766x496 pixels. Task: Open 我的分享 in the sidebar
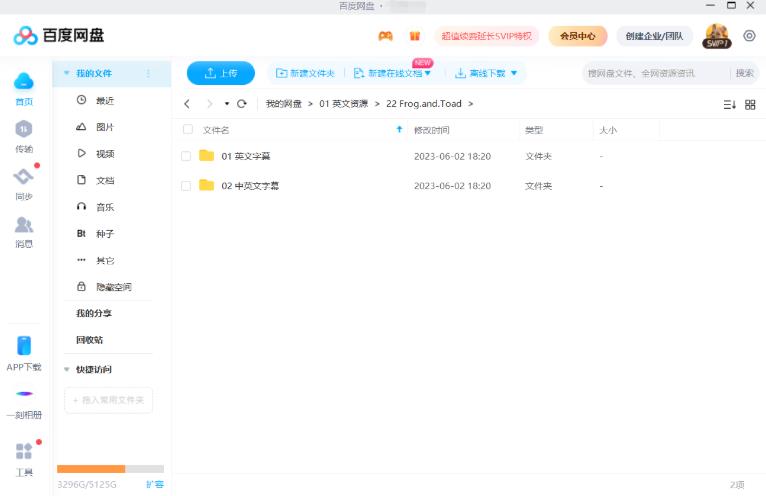tap(94, 313)
